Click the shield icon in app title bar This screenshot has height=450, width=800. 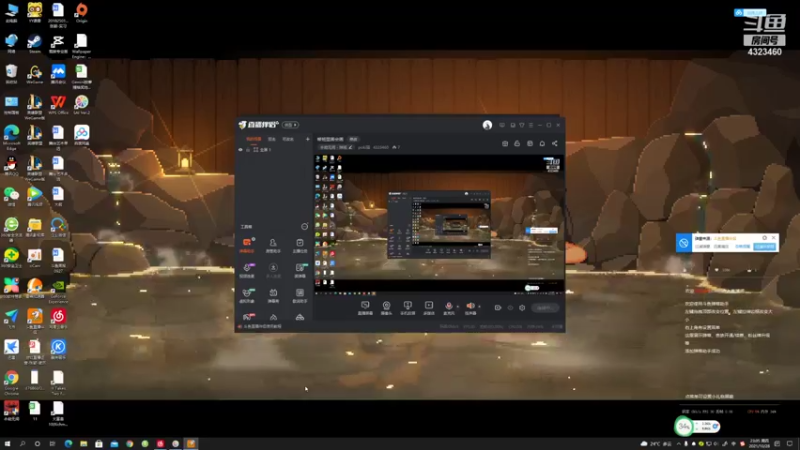click(x=521, y=125)
